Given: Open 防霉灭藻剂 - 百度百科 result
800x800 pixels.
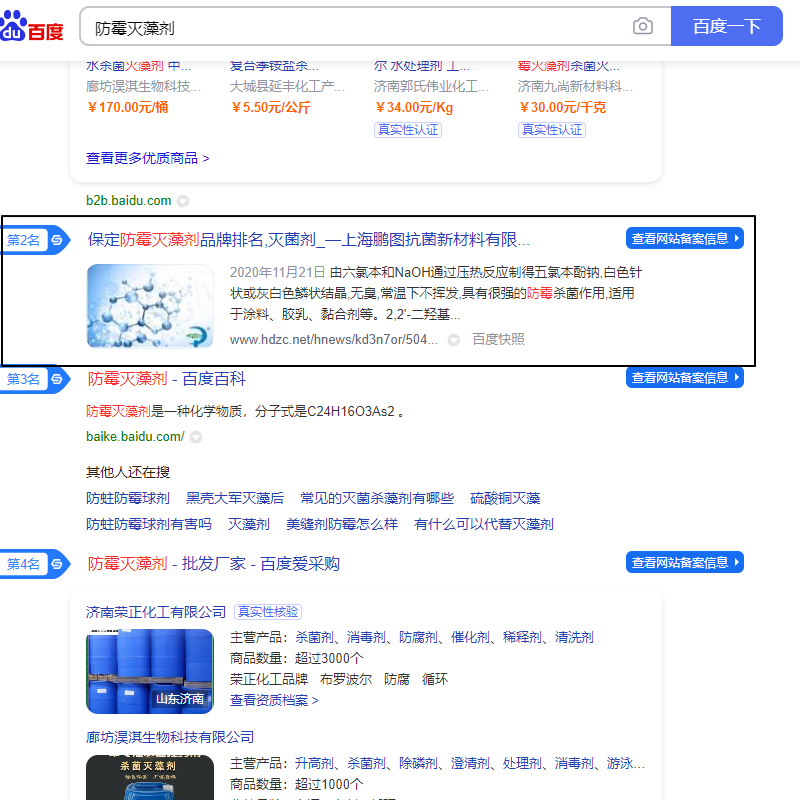Looking at the screenshot, I should (x=166, y=379).
